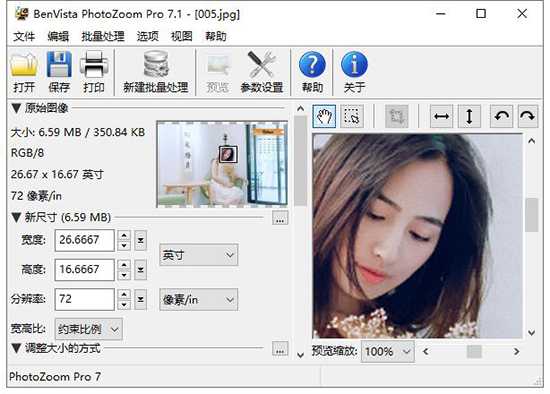Click the original image navigator thumbnail
The height and width of the screenshot is (394, 550).
tap(222, 164)
